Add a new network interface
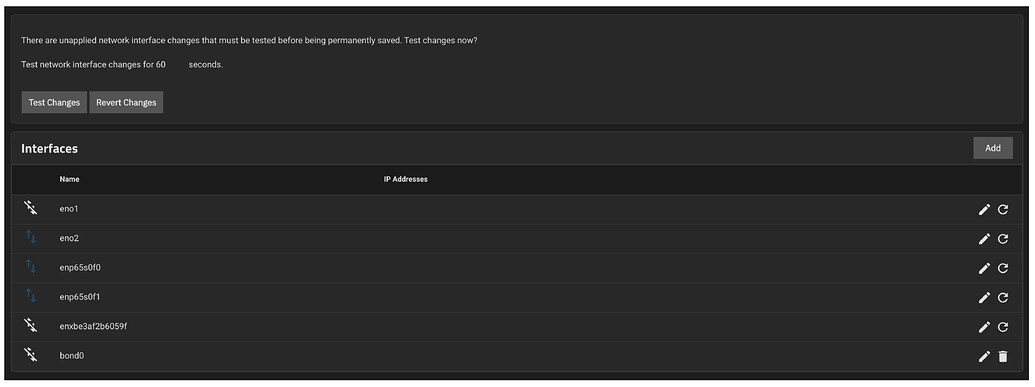 pyautogui.click(x=993, y=148)
